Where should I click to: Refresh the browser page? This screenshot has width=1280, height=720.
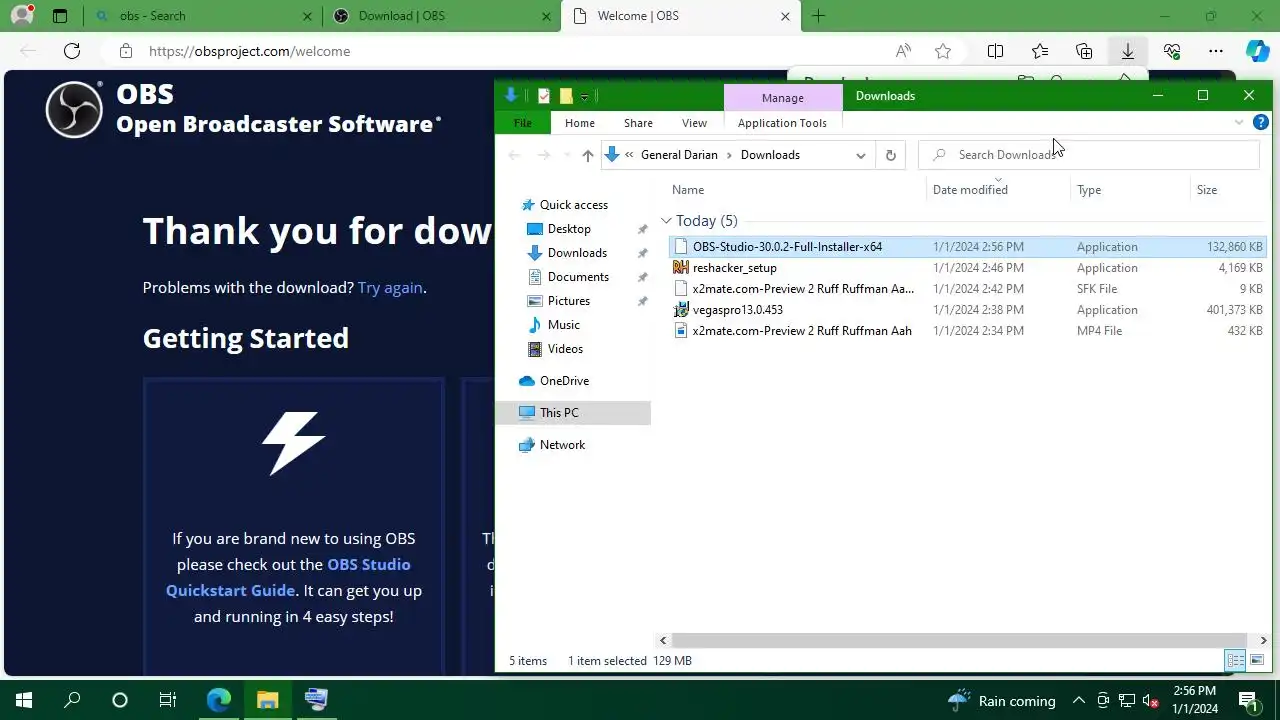click(72, 51)
